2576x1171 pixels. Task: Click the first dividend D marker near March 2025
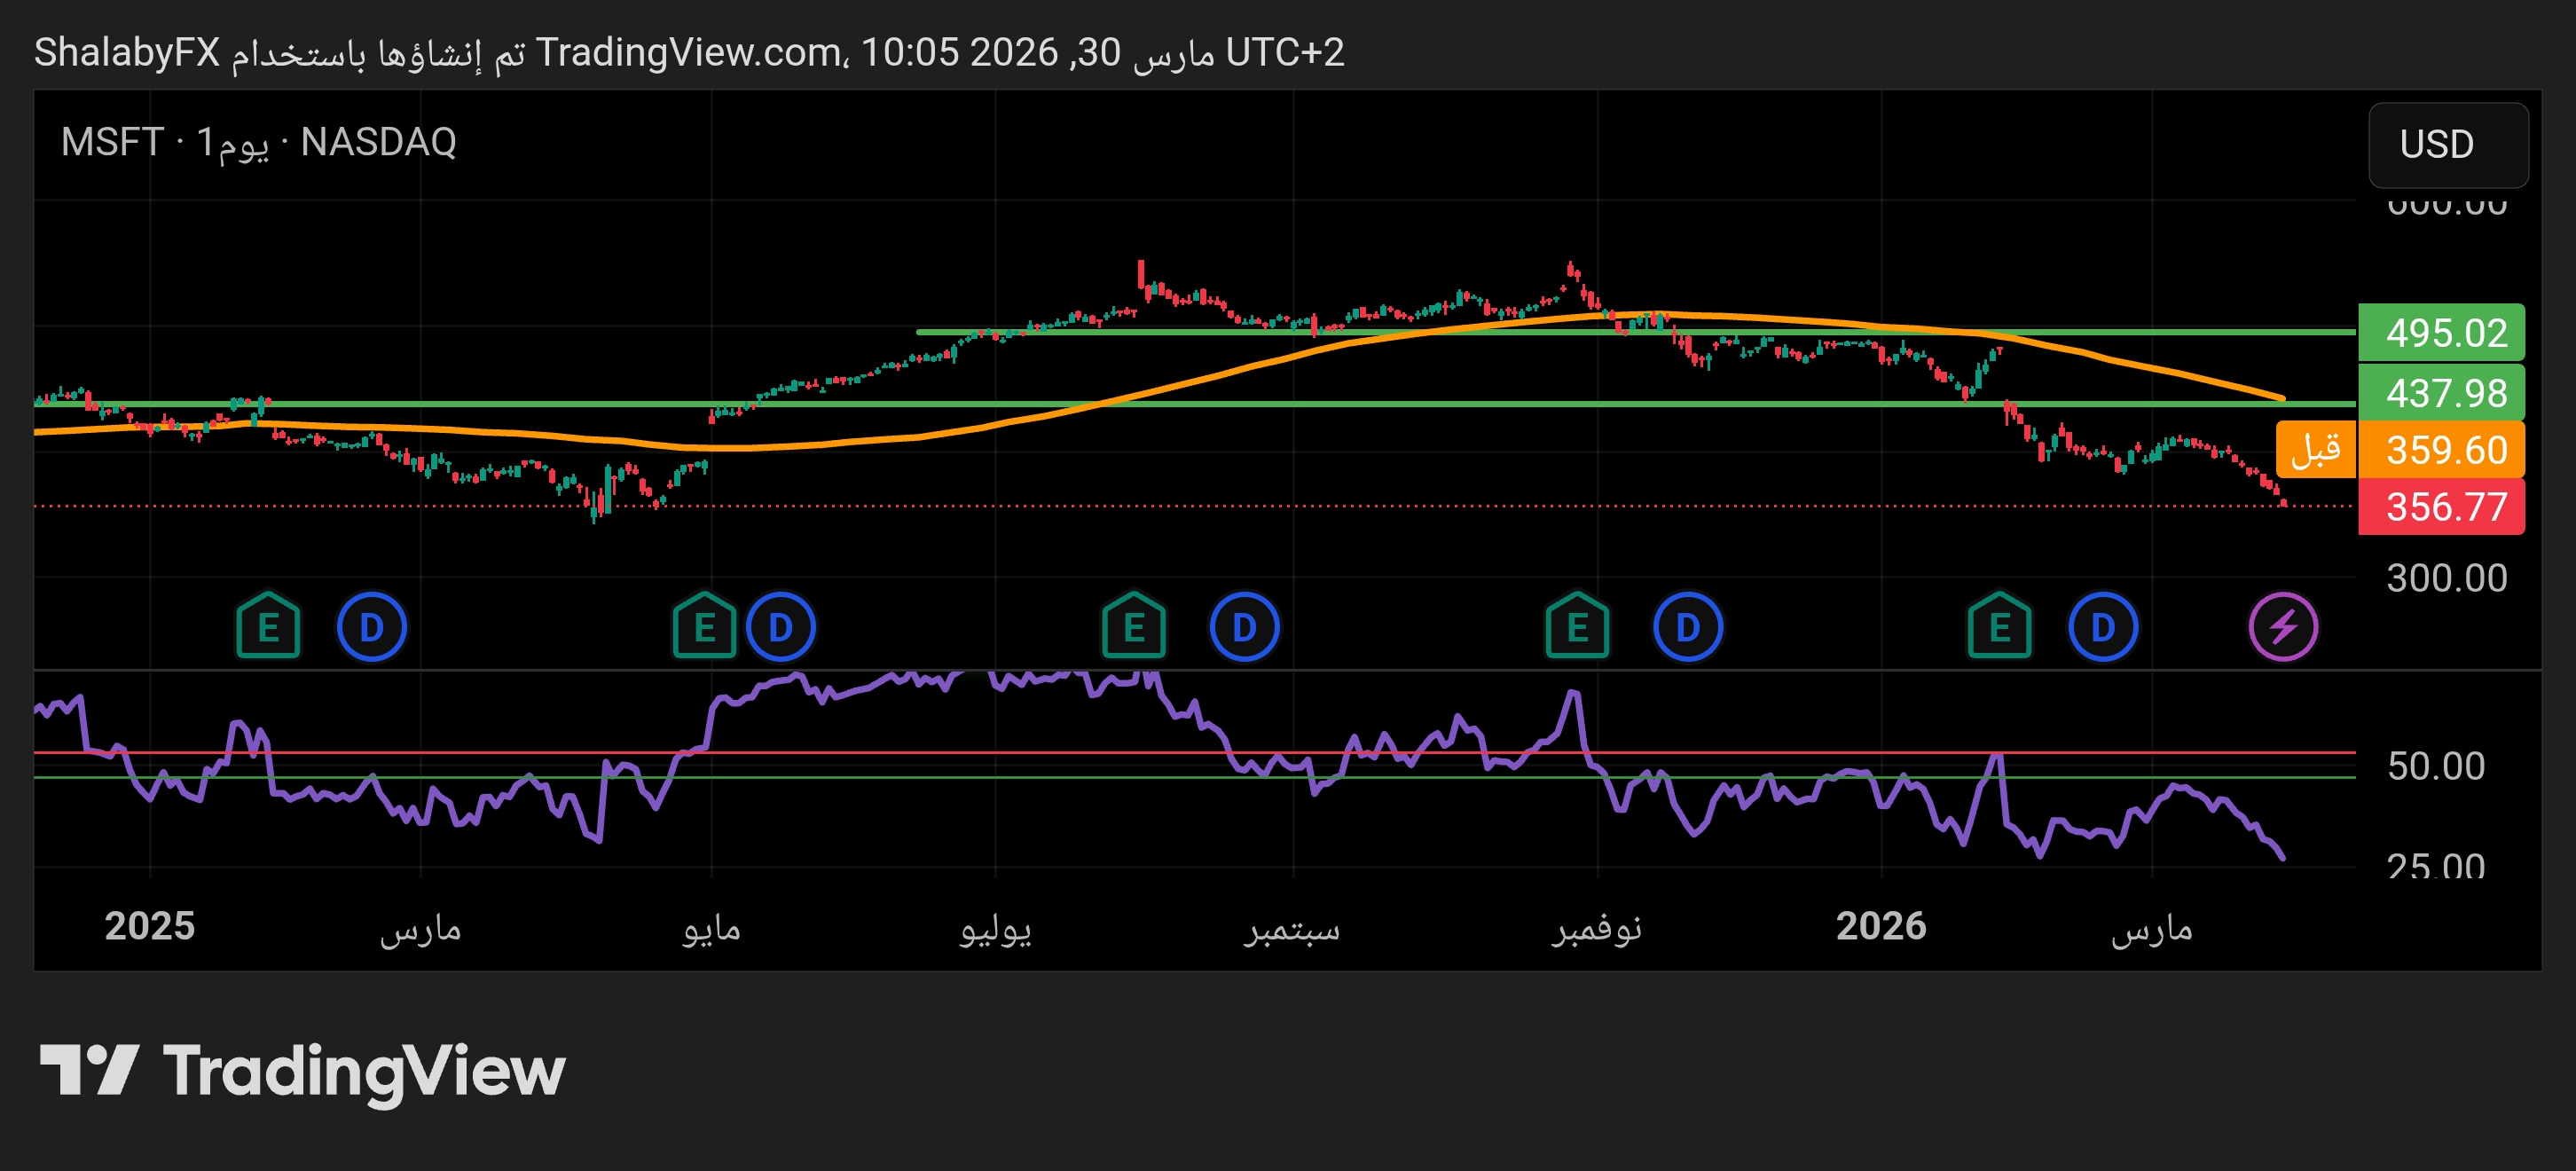click(371, 628)
